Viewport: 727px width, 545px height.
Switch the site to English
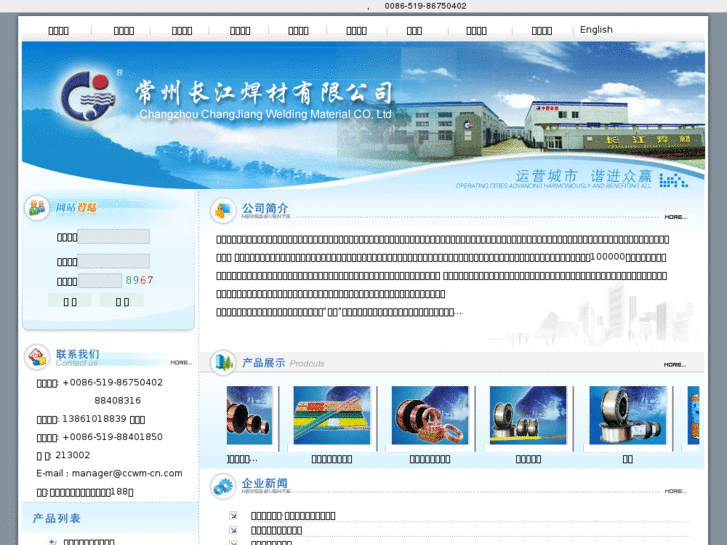tap(596, 30)
